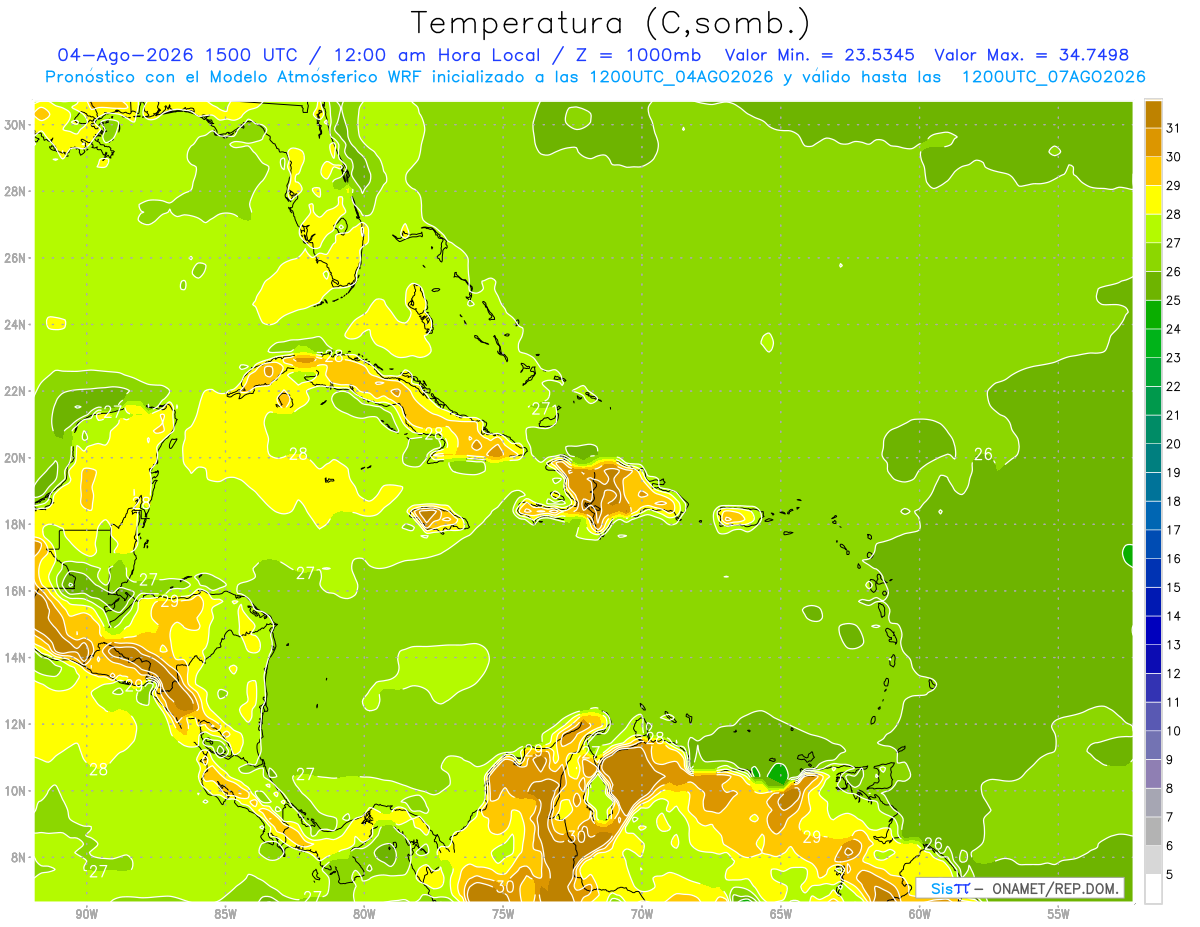Click the colorbar label 15
The image size is (1200, 927).
tap(1173, 587)
